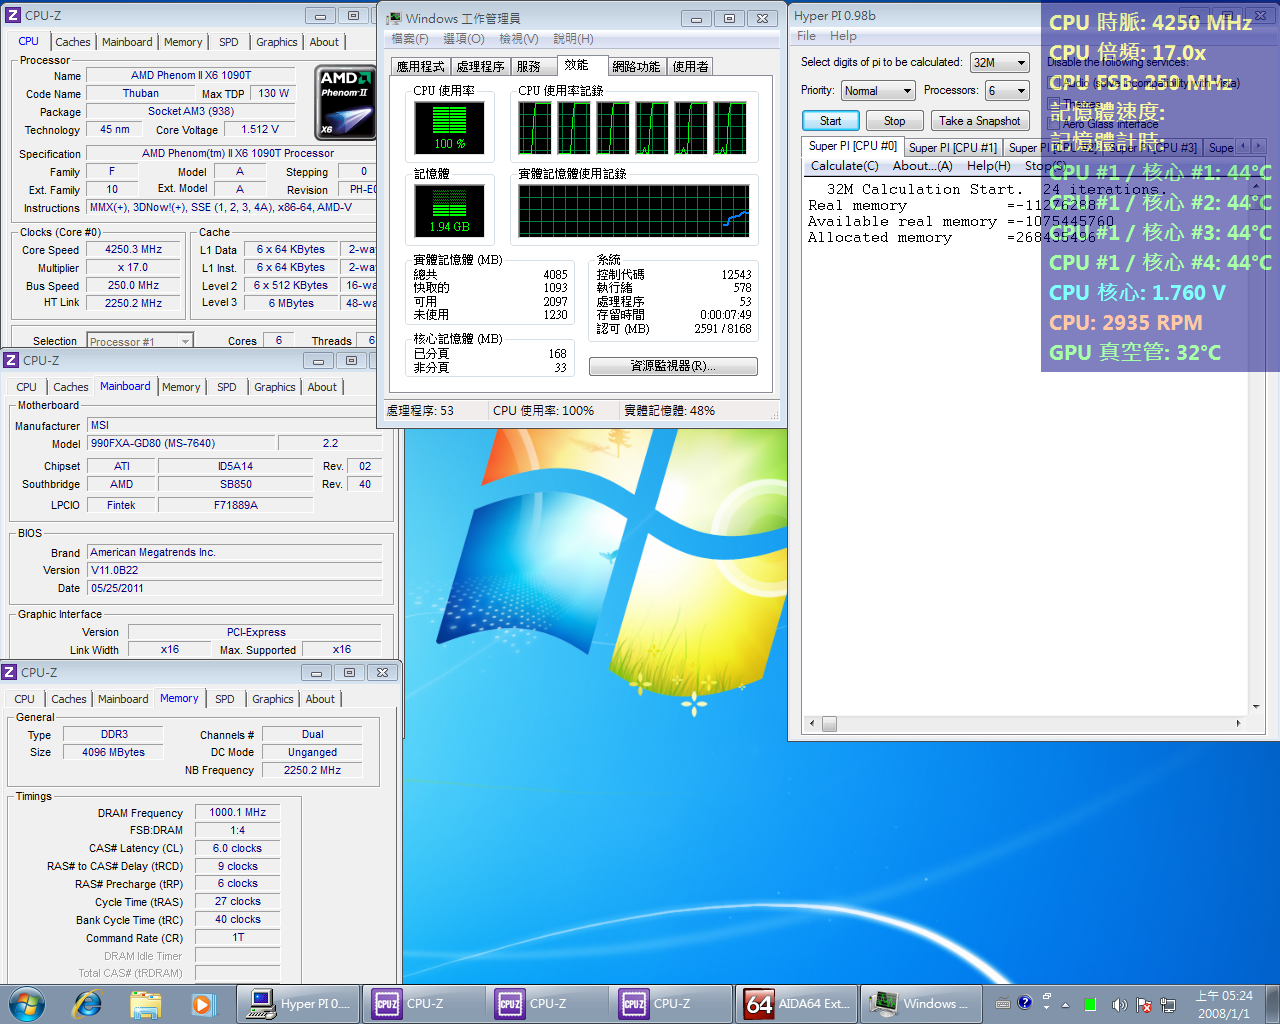Screen dimensions: 1280x1024
Task: Open File menu in Hyper PI
Action: click(806, 36)
